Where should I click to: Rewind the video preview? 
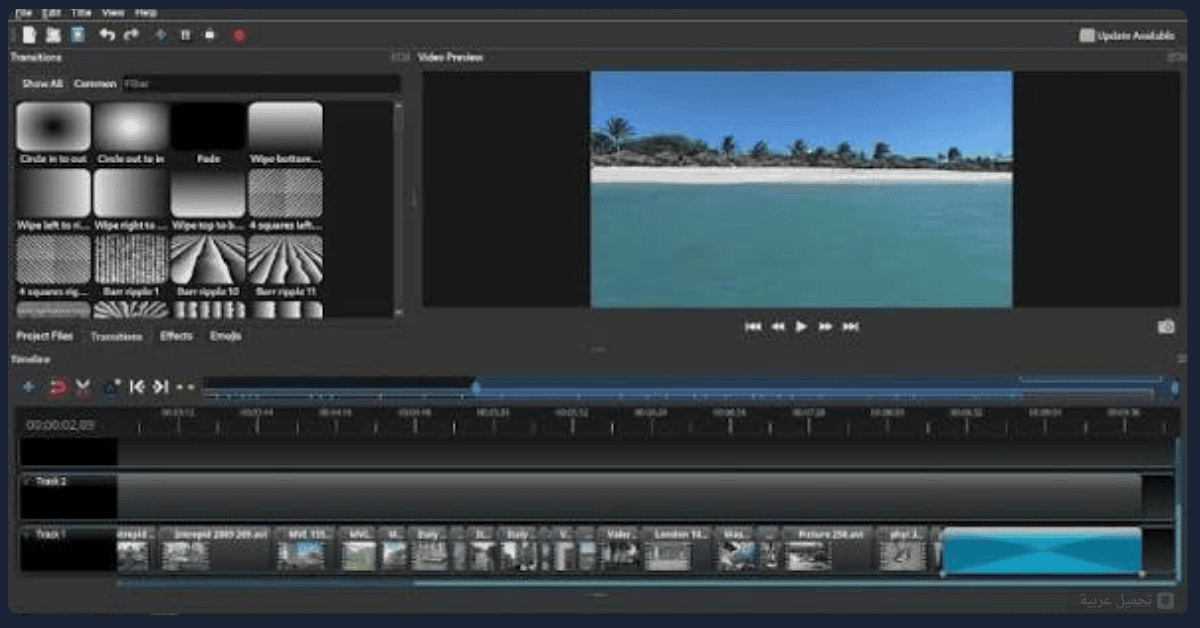click(x=778, y=327)
